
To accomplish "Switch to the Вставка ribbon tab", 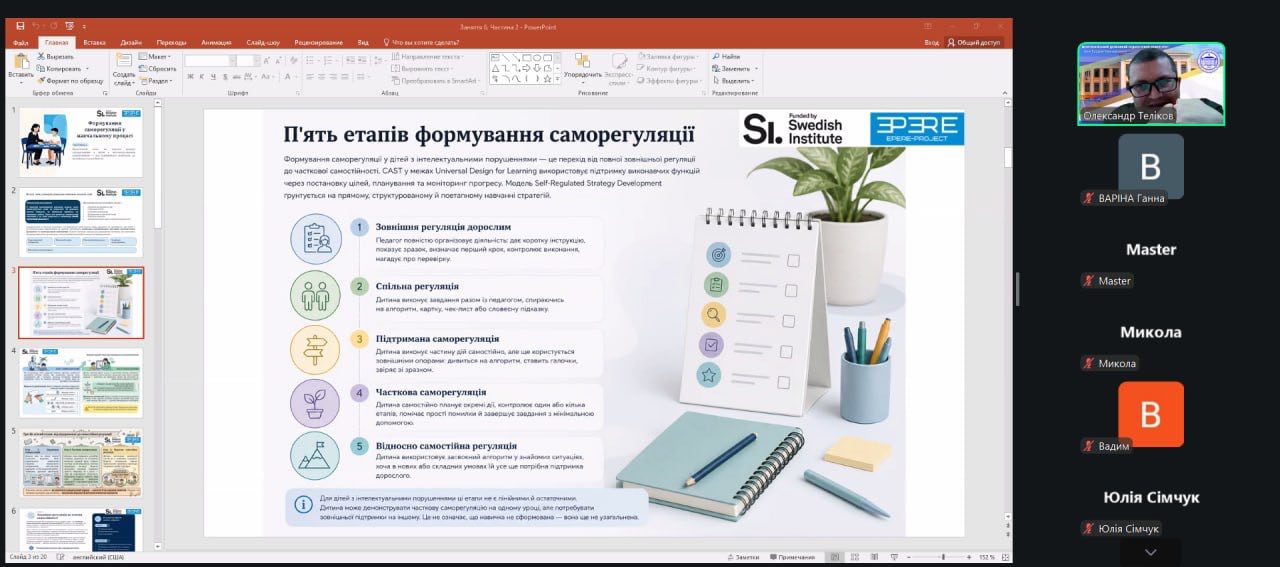I will click(x=94, y=43).
